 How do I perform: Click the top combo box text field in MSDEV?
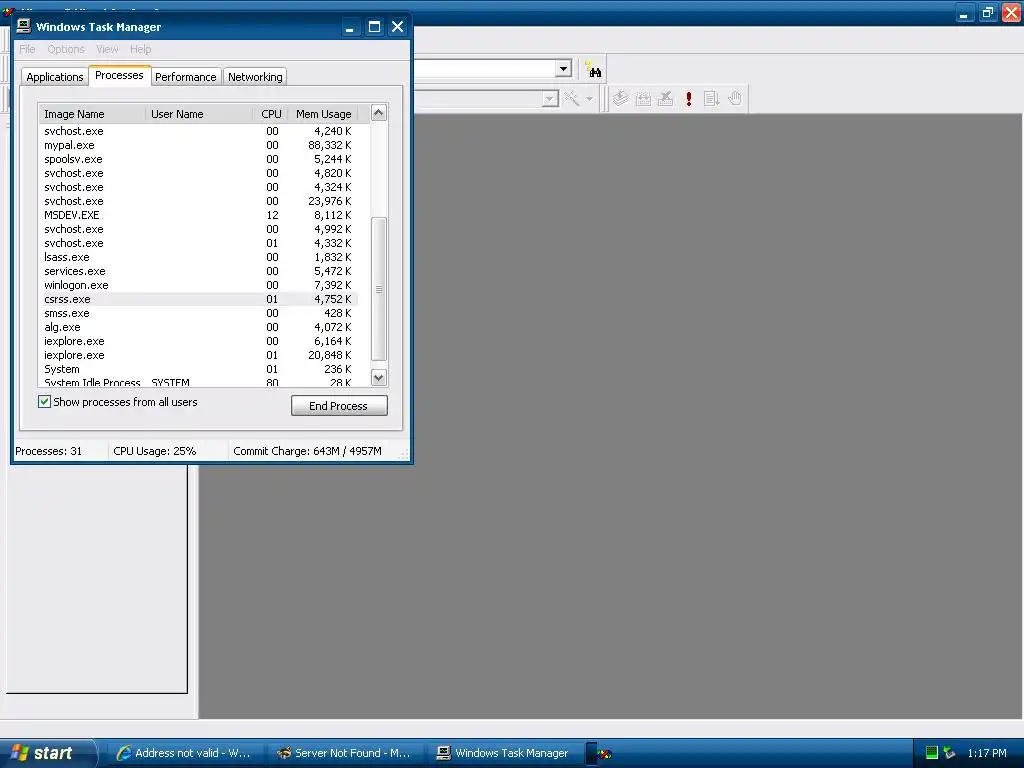[483, 69]
